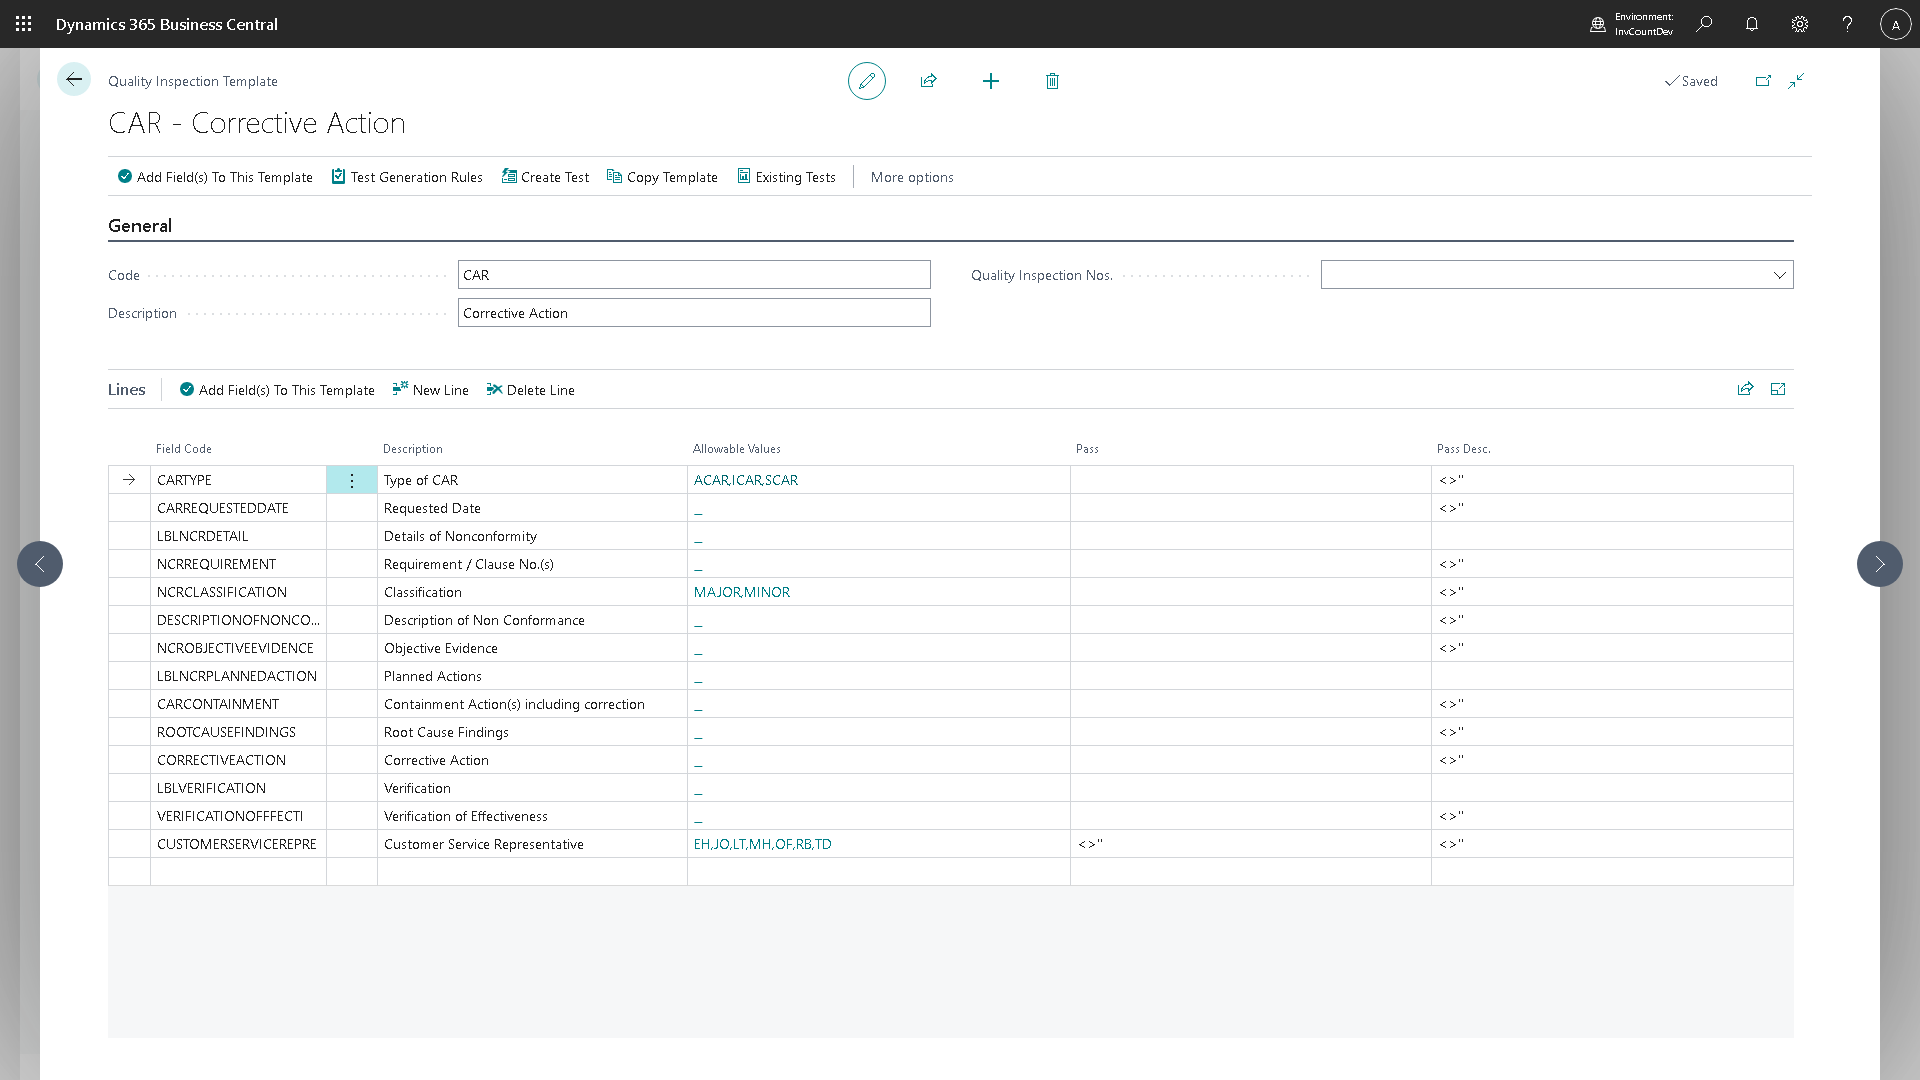The image size is (1920, 1080).
Task: Open allowable values link for Root Cause Findings
Action: tap(698, 734)
